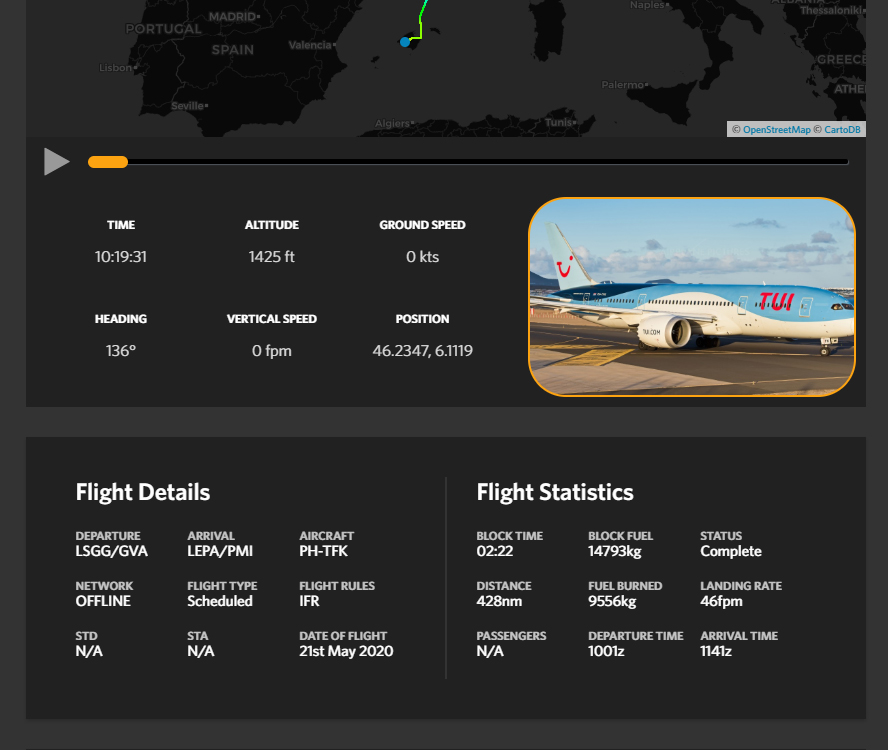Image resolution: width=888 pixels, height=750 pixels.
Task: Click the block fuel value 14793kg
Action: pyautogui.click(x=614, y=551)
